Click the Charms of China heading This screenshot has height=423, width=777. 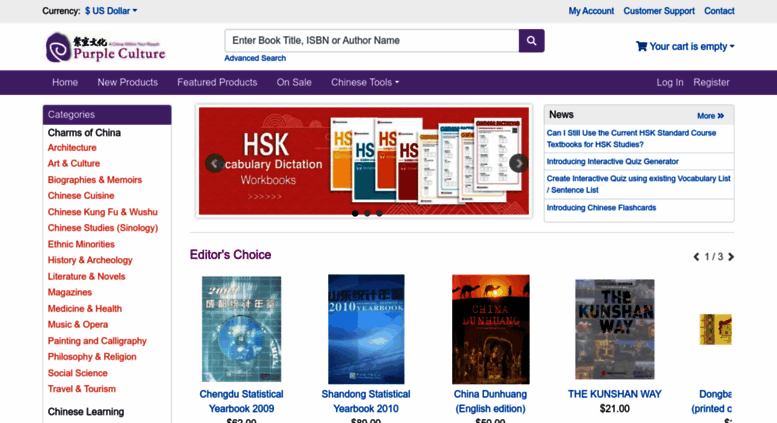coord(84,133)
